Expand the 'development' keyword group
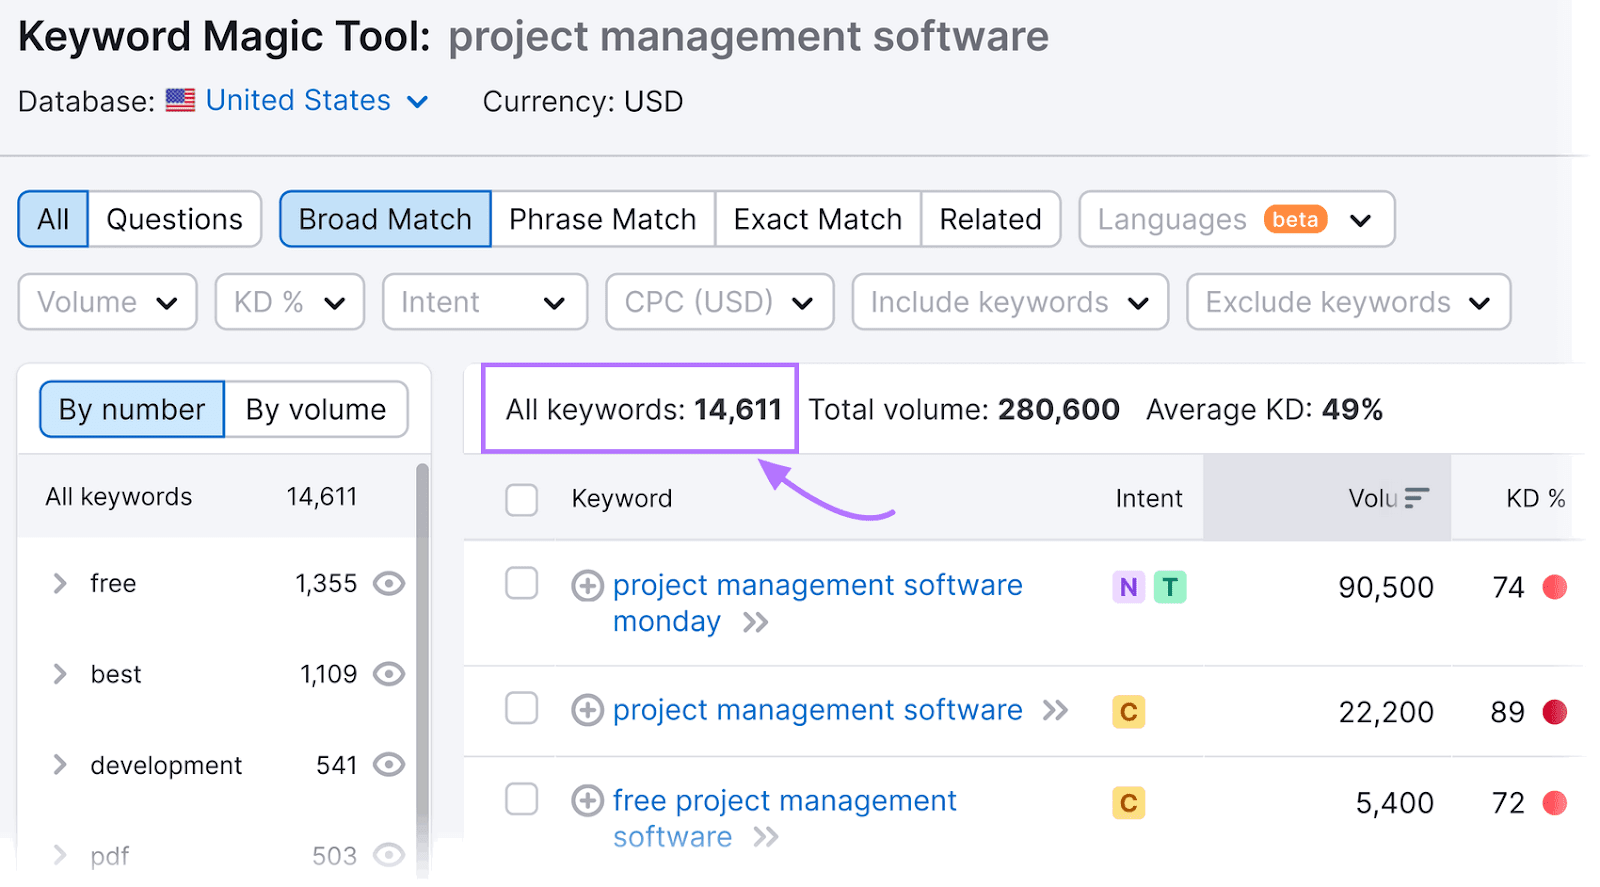1600x887 pixels. point(60,766)
